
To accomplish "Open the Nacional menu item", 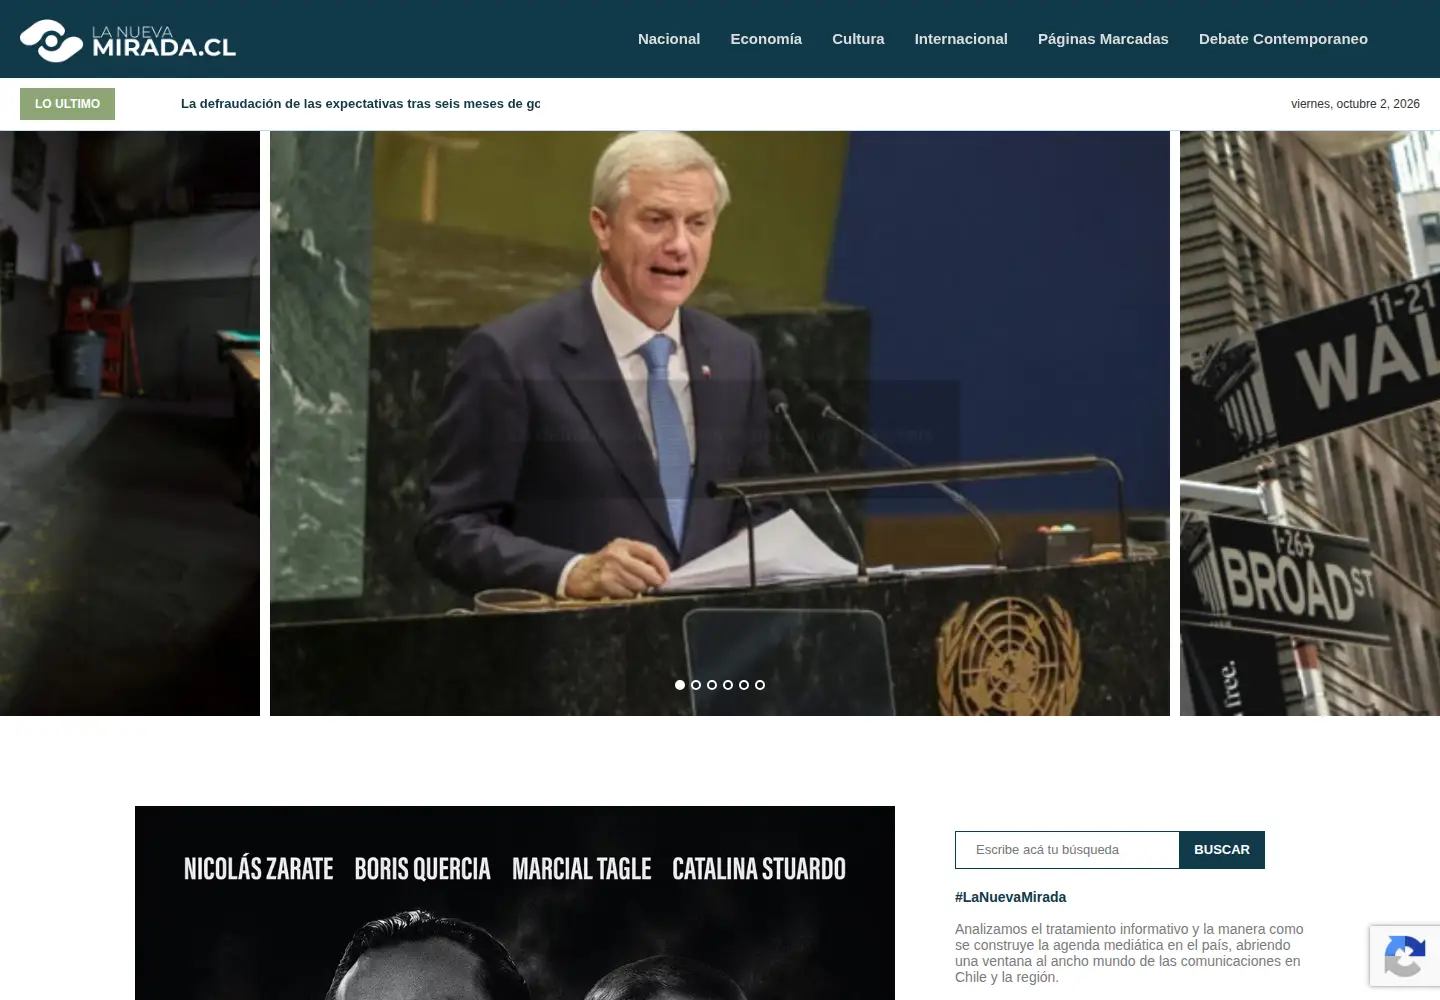I will click(669, 39).
